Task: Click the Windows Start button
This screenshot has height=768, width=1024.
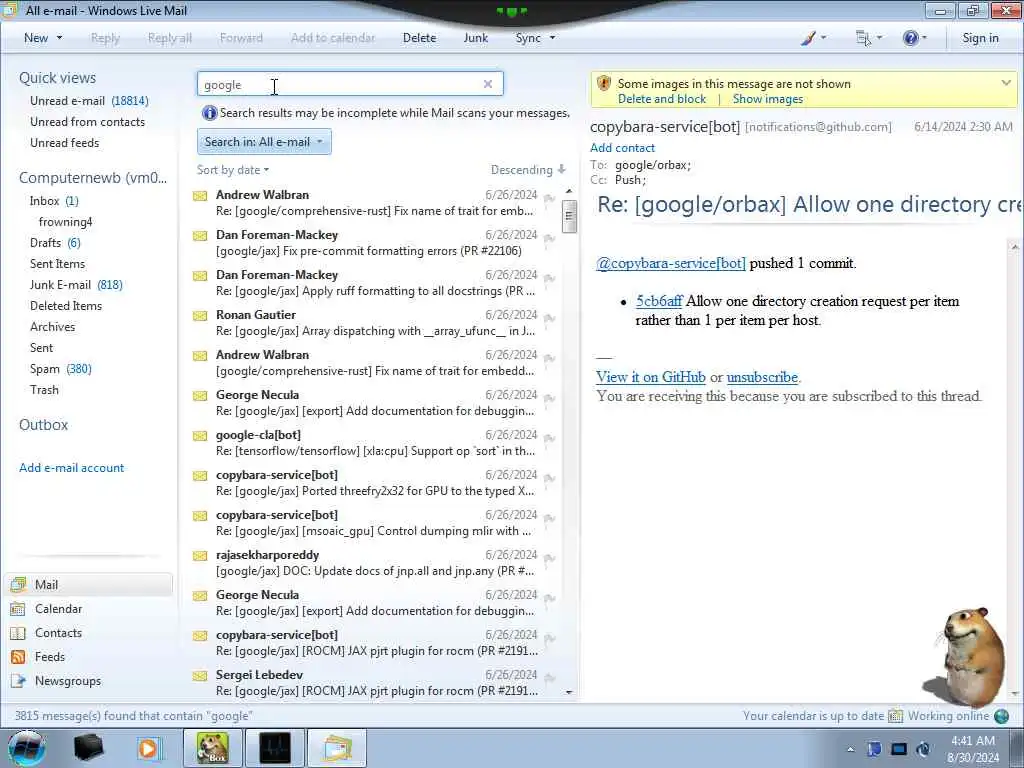Action: point(26,748)
